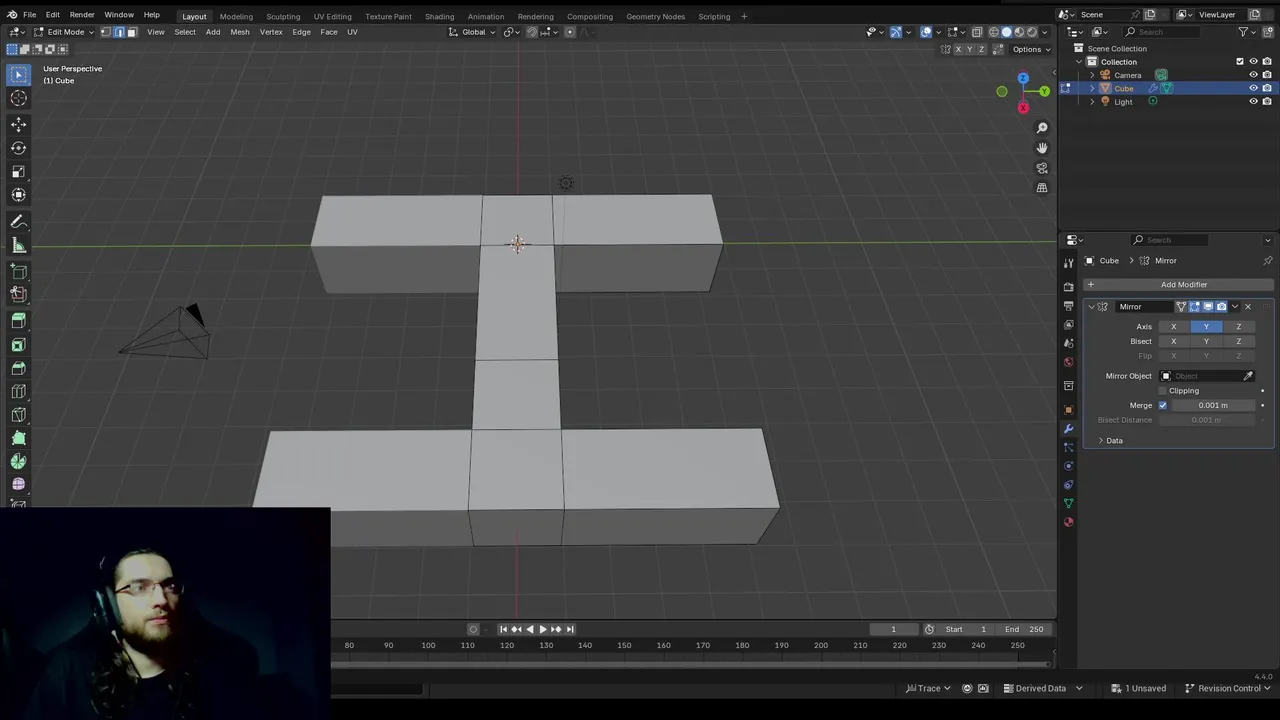Viewport: 1280px width, 720px height.
Task: Select the Select Box tool
Action: [18, 74]
